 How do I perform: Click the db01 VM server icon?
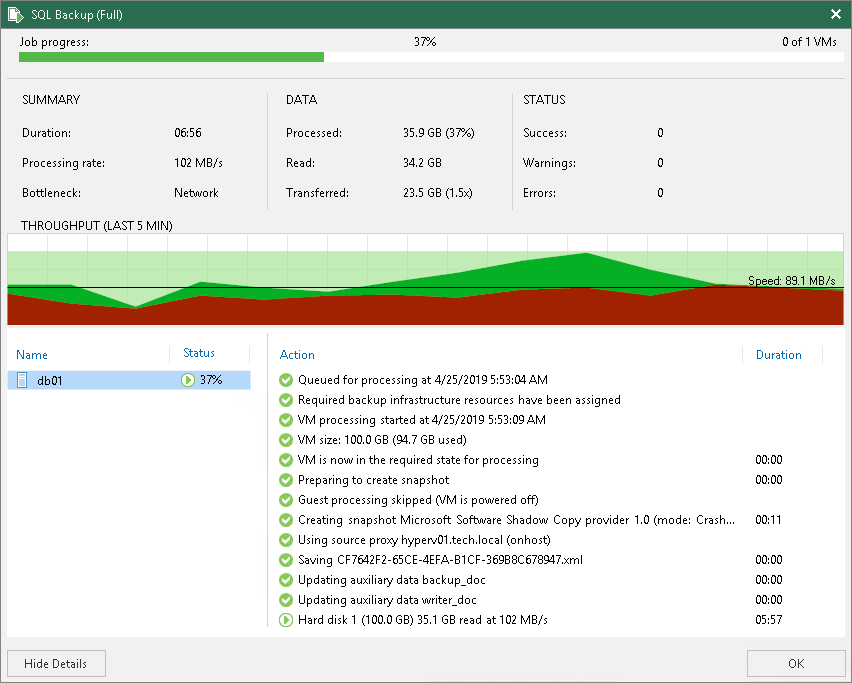[22, 380]
